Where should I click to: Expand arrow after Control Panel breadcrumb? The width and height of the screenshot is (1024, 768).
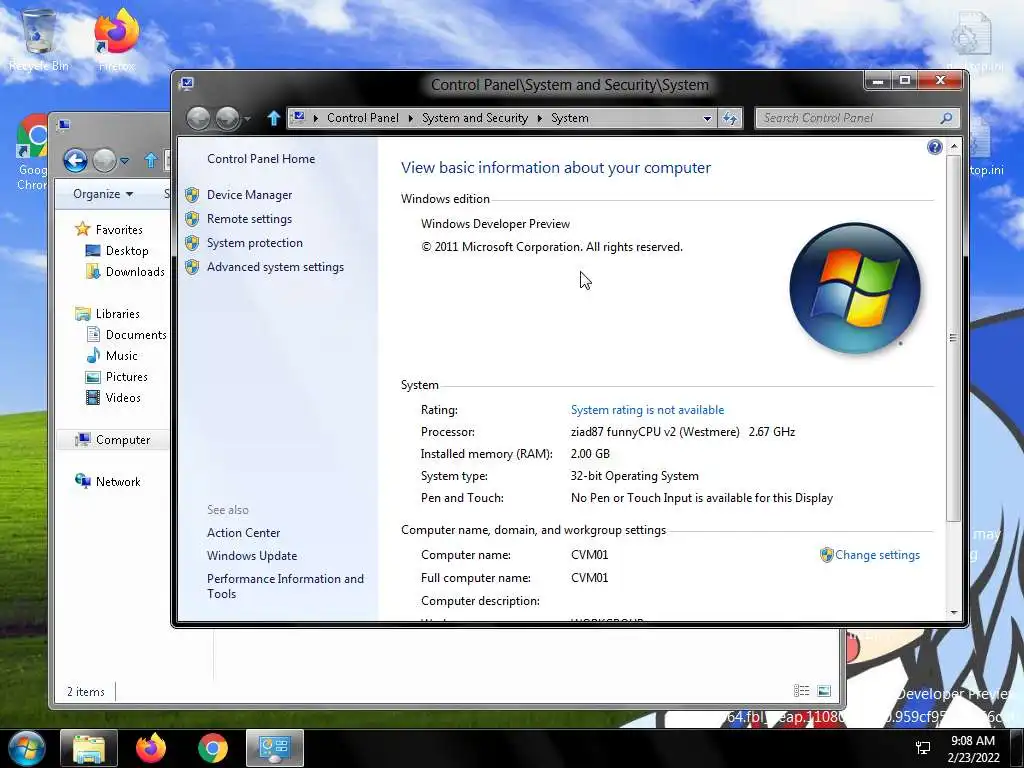coord(410,118)
